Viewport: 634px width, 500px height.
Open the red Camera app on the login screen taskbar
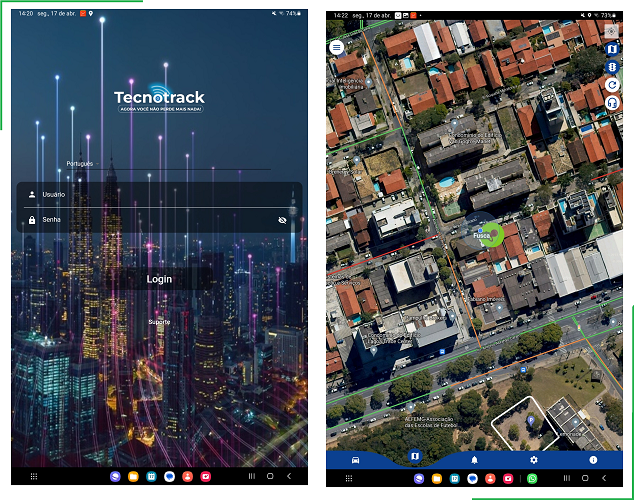coord(205,477)
